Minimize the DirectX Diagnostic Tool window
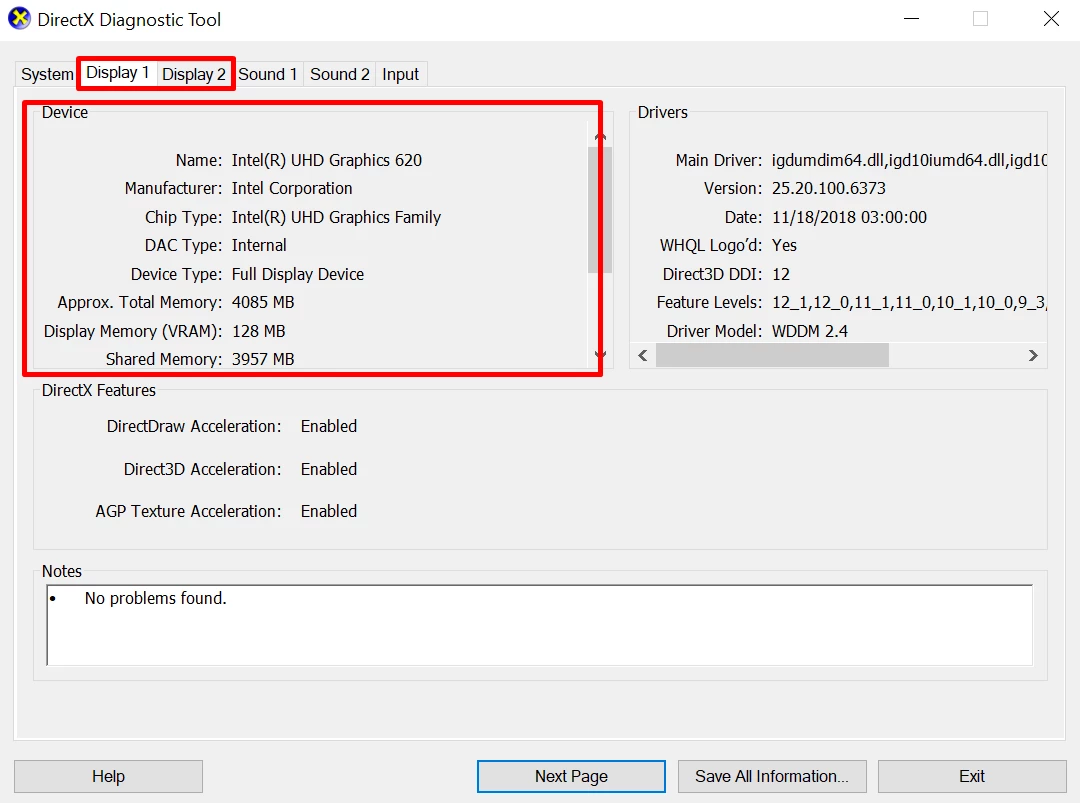Screen dimensions: 1080x803 [911, 19]
